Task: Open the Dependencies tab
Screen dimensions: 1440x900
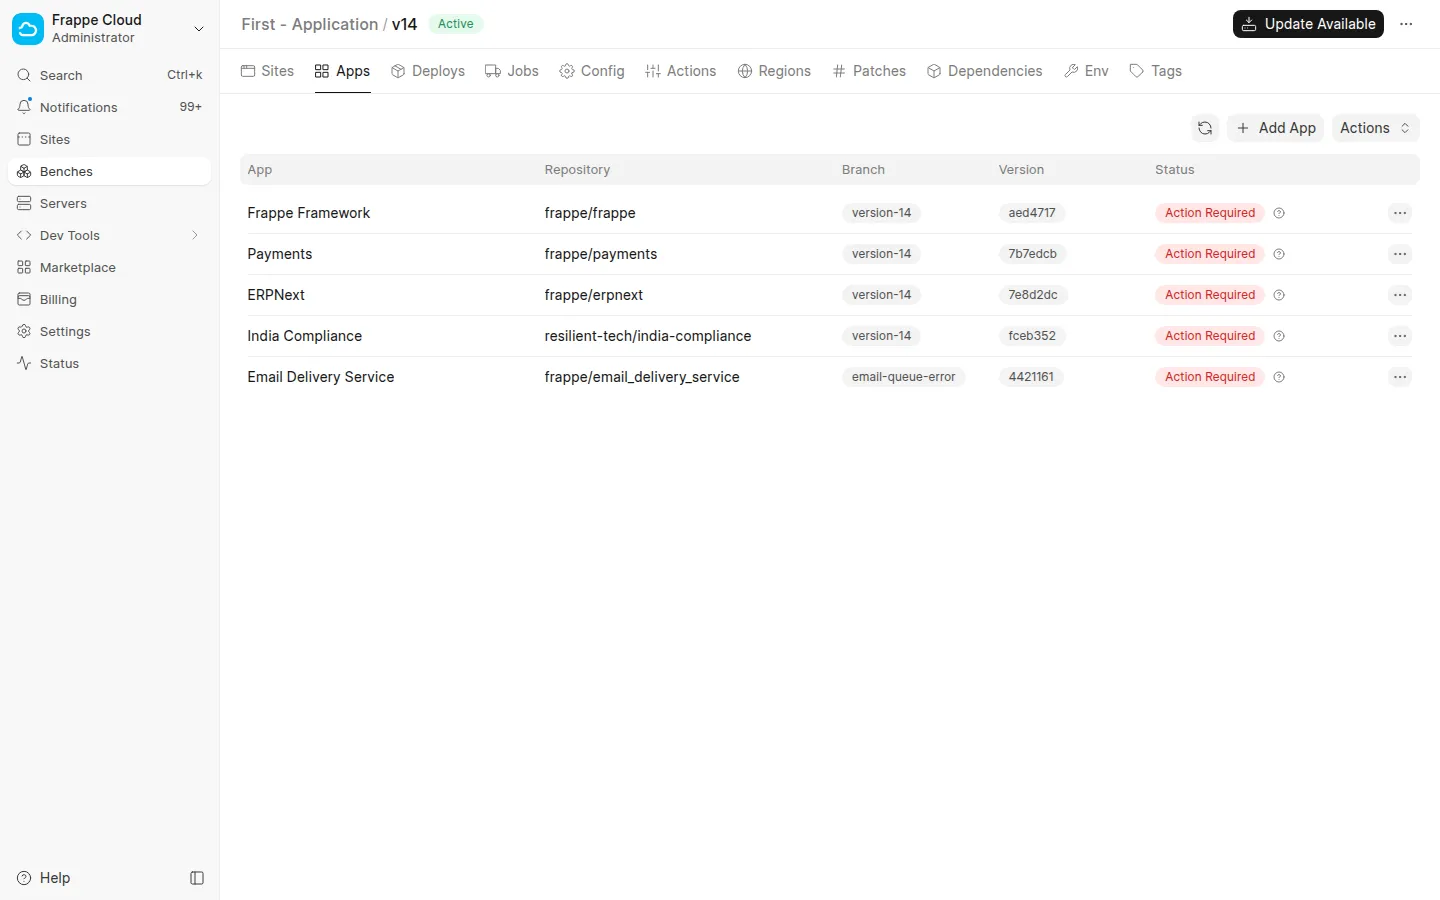Action: (x=985, y=71)
